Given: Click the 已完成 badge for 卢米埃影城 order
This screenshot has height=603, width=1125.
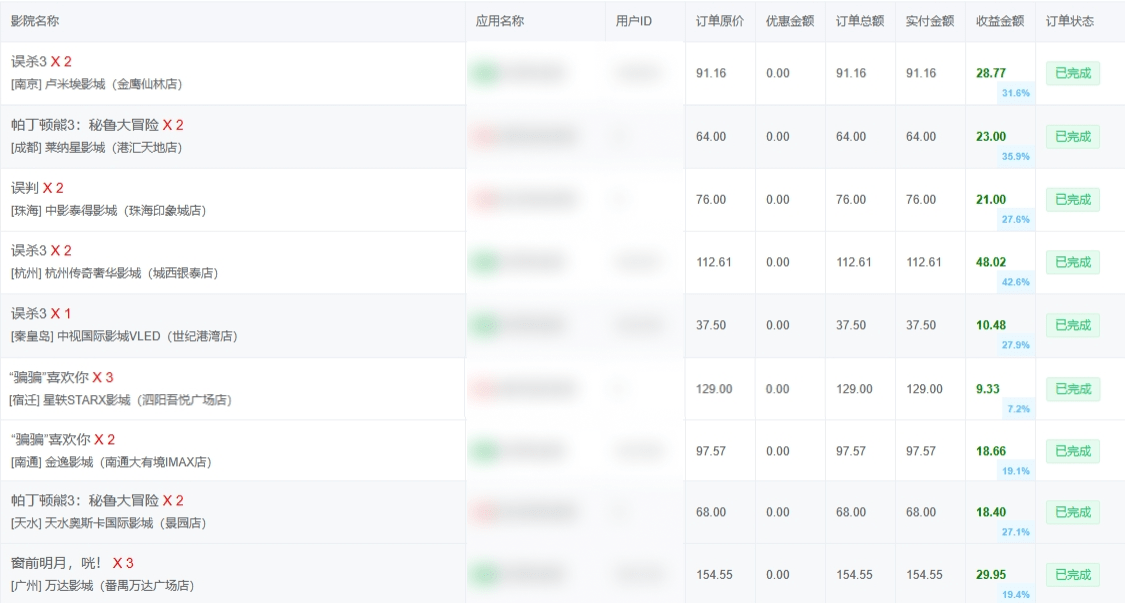Looking at the screenshot, I should (1072, 73).
